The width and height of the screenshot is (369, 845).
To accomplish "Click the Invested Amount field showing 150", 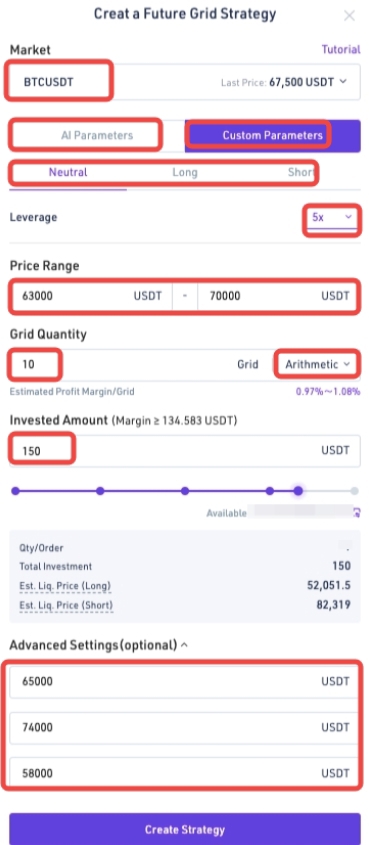I will [x=185, y=451].
